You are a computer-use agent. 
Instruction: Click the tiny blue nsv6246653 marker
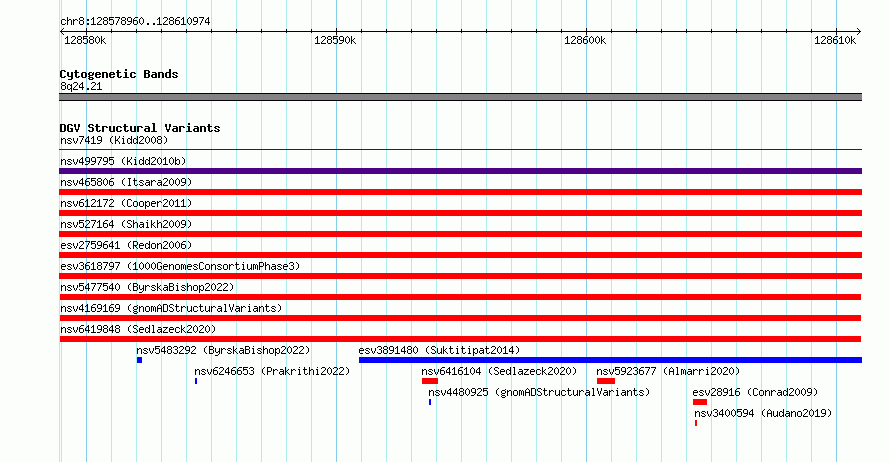[x=196, y=381]
